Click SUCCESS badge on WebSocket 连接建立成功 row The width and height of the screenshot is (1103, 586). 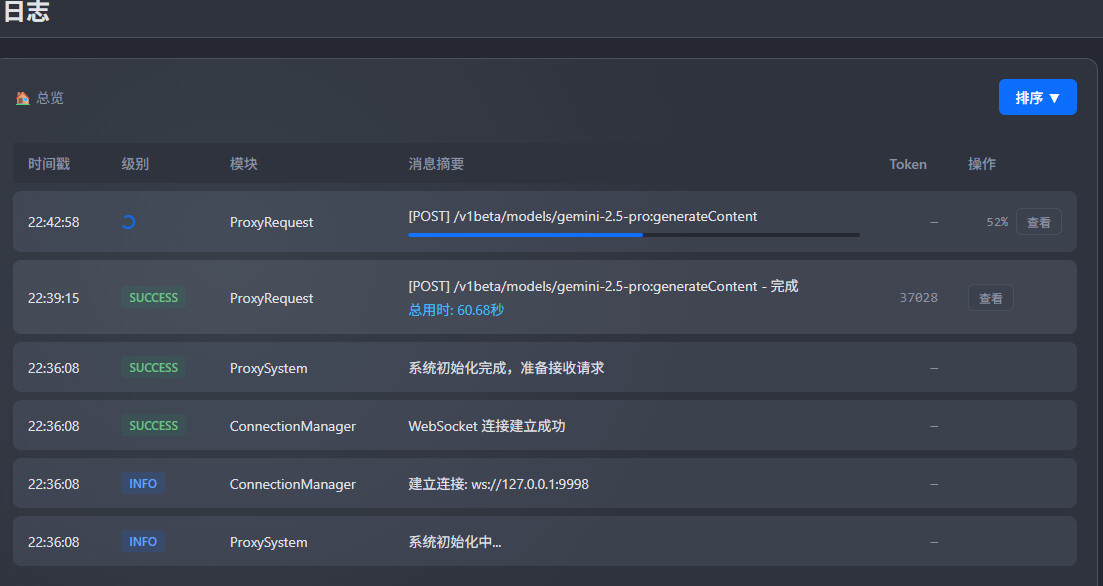(153, 426)
